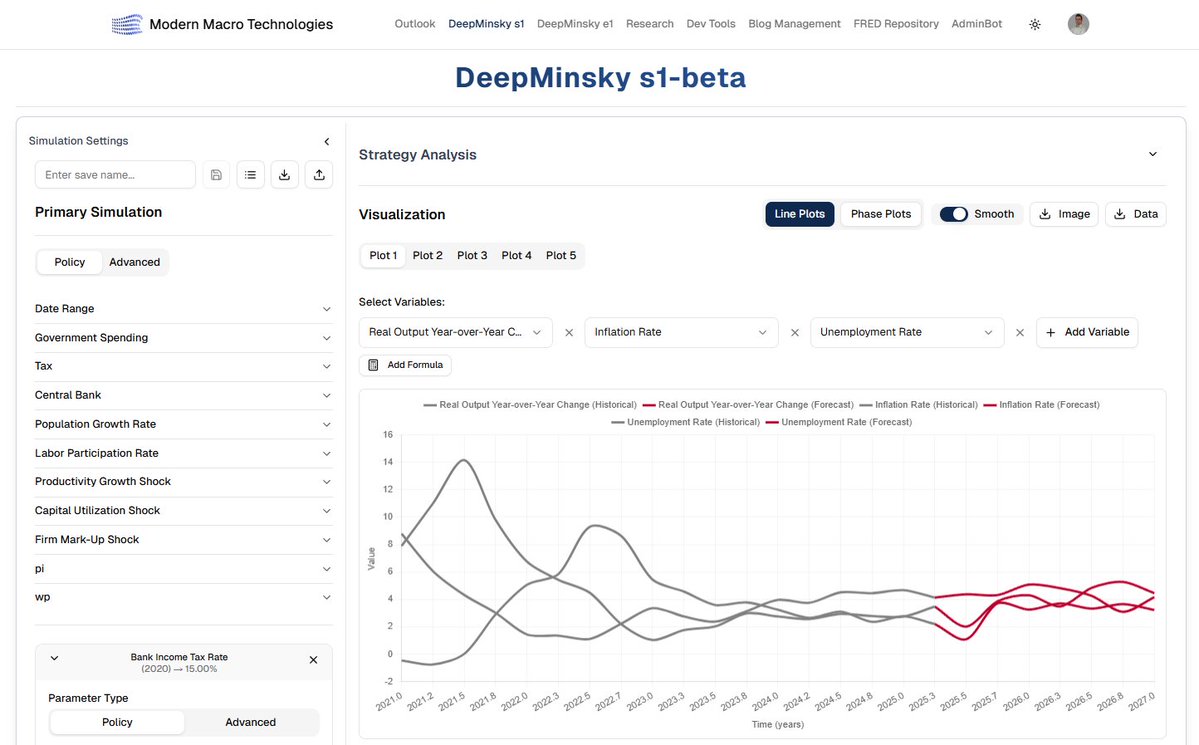The image size is (1199, 745).
Task: Switch Primary Simulation to Advanced mode
Action: [135, 262]
